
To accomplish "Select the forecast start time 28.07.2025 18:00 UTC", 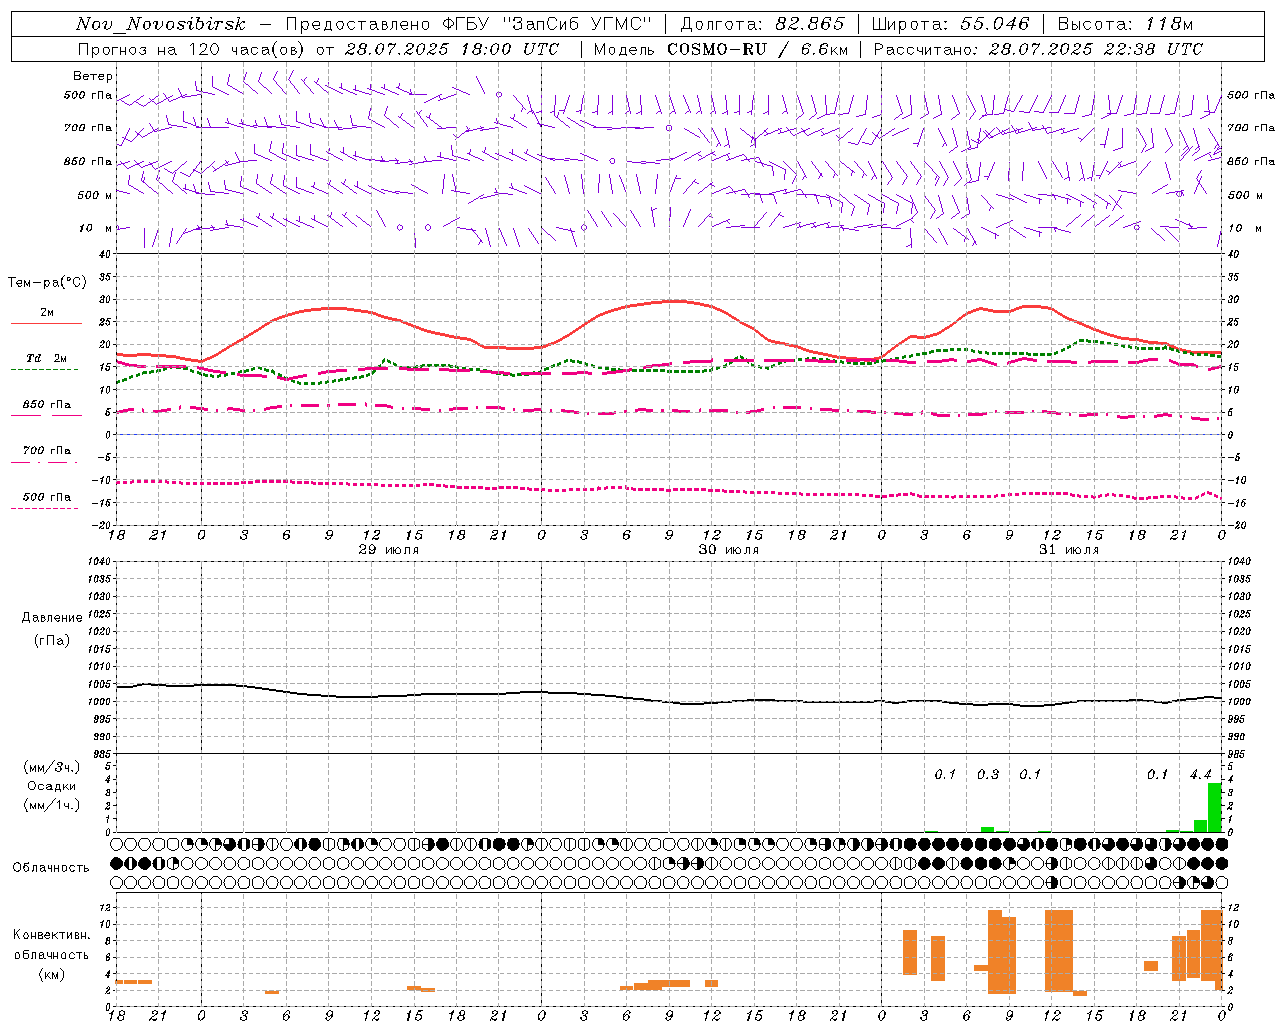I will [x=451, y=49].
